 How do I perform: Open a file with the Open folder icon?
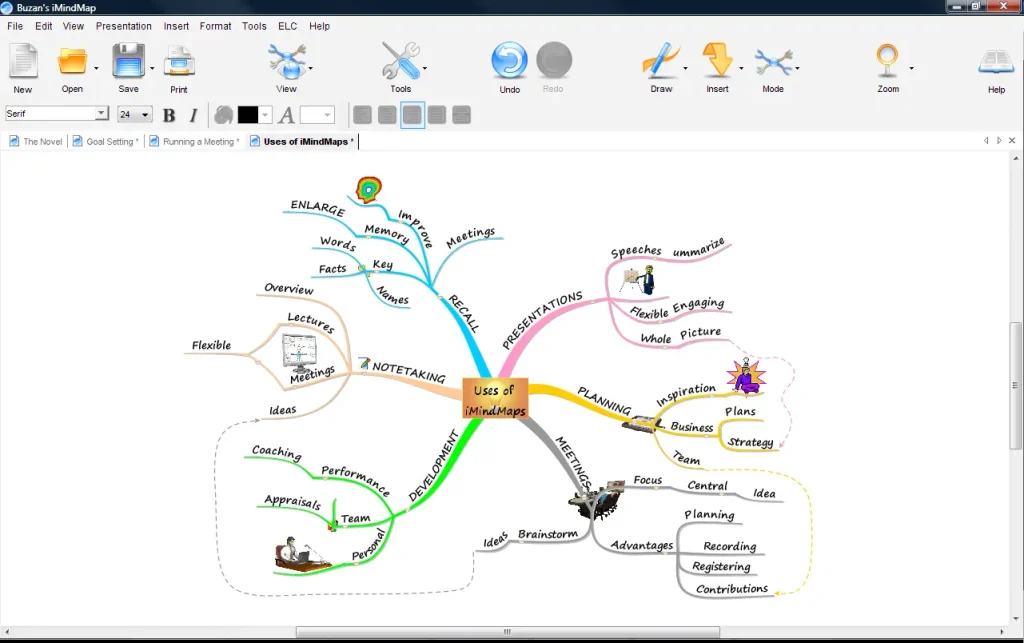(72, 61)
